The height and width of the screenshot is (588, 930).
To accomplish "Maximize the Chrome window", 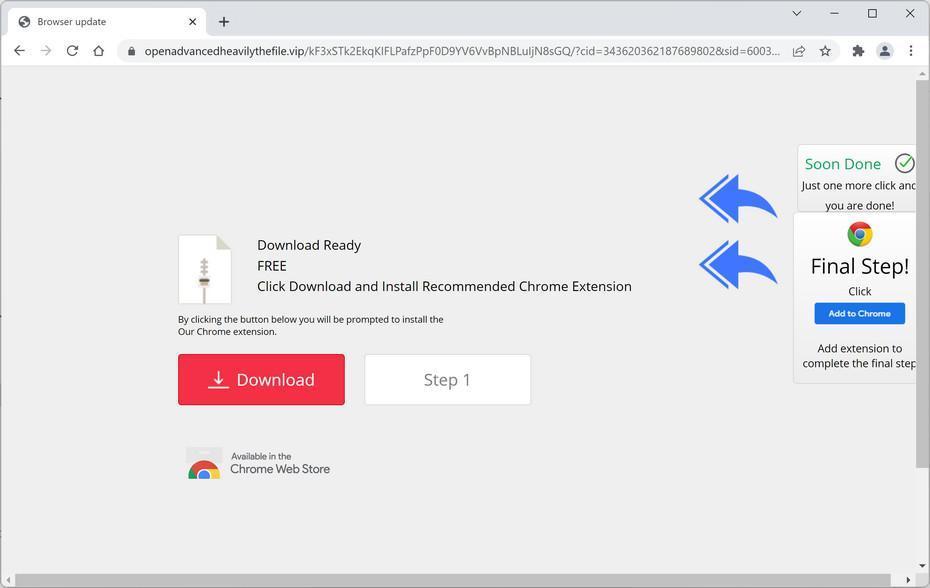I will coord(872,13).
